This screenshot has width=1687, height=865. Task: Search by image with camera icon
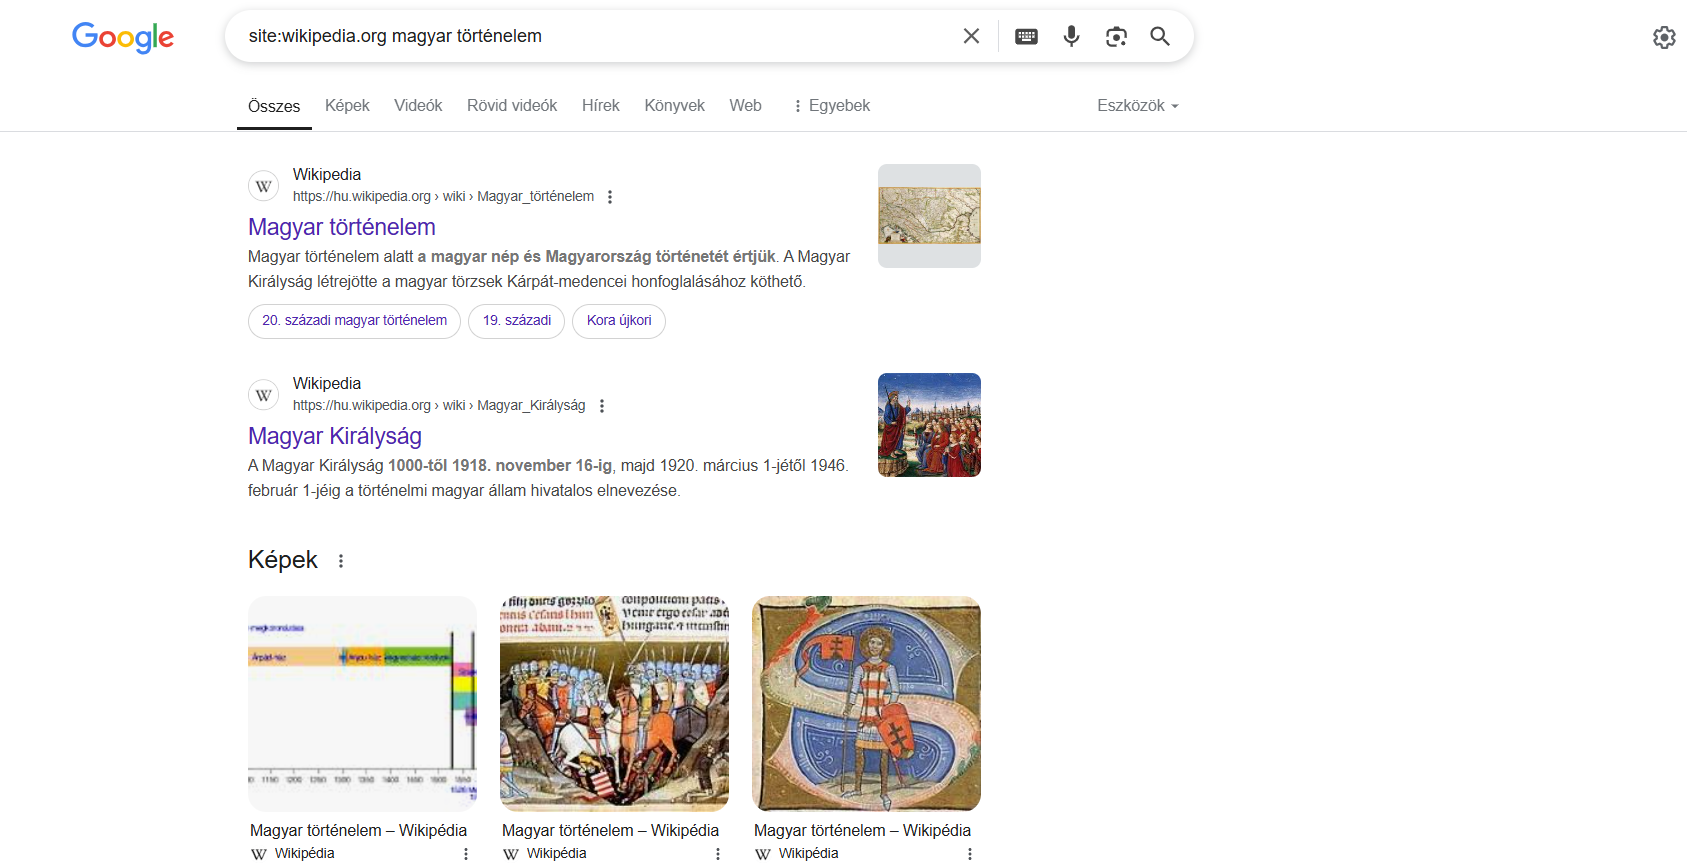click(1116, 37)
